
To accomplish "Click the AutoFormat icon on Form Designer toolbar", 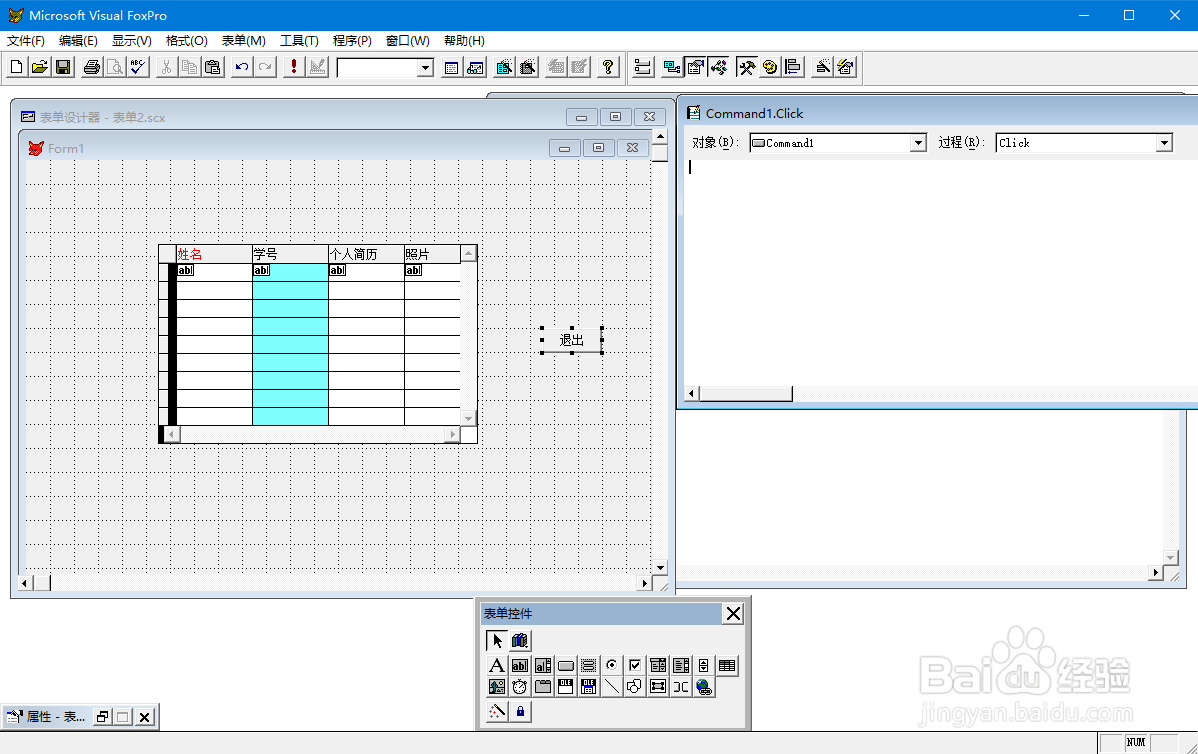I will tap(846, 67).
